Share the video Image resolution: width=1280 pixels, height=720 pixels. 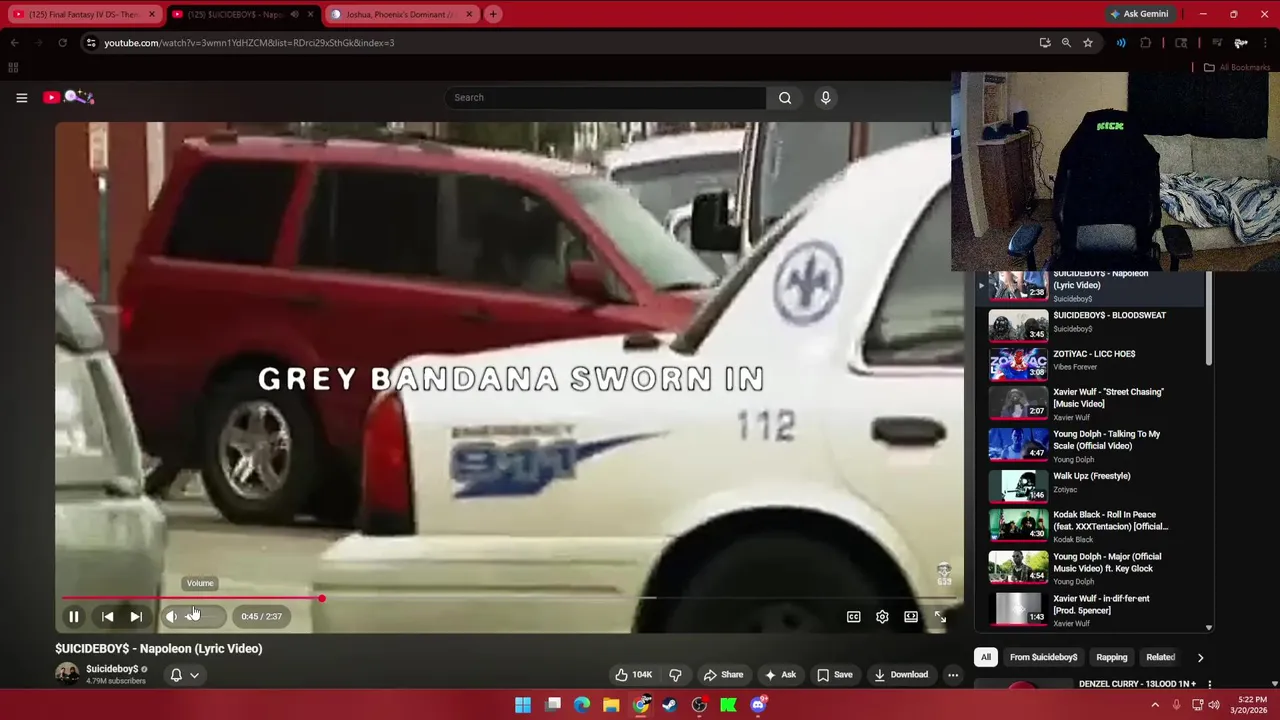[723, 675]
